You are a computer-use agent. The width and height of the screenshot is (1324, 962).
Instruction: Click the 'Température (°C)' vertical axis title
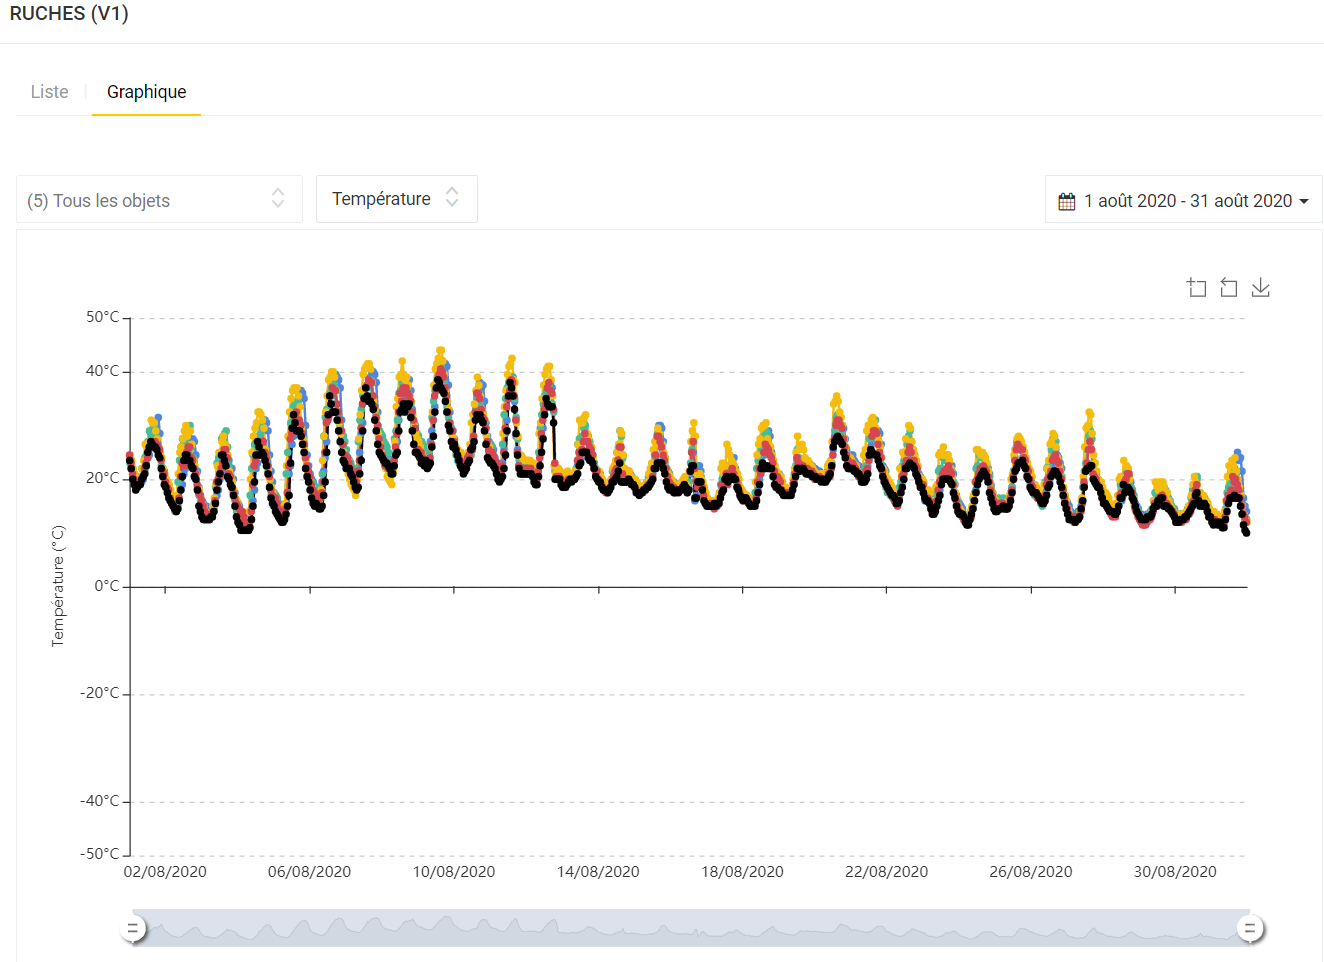click(58, 586)
